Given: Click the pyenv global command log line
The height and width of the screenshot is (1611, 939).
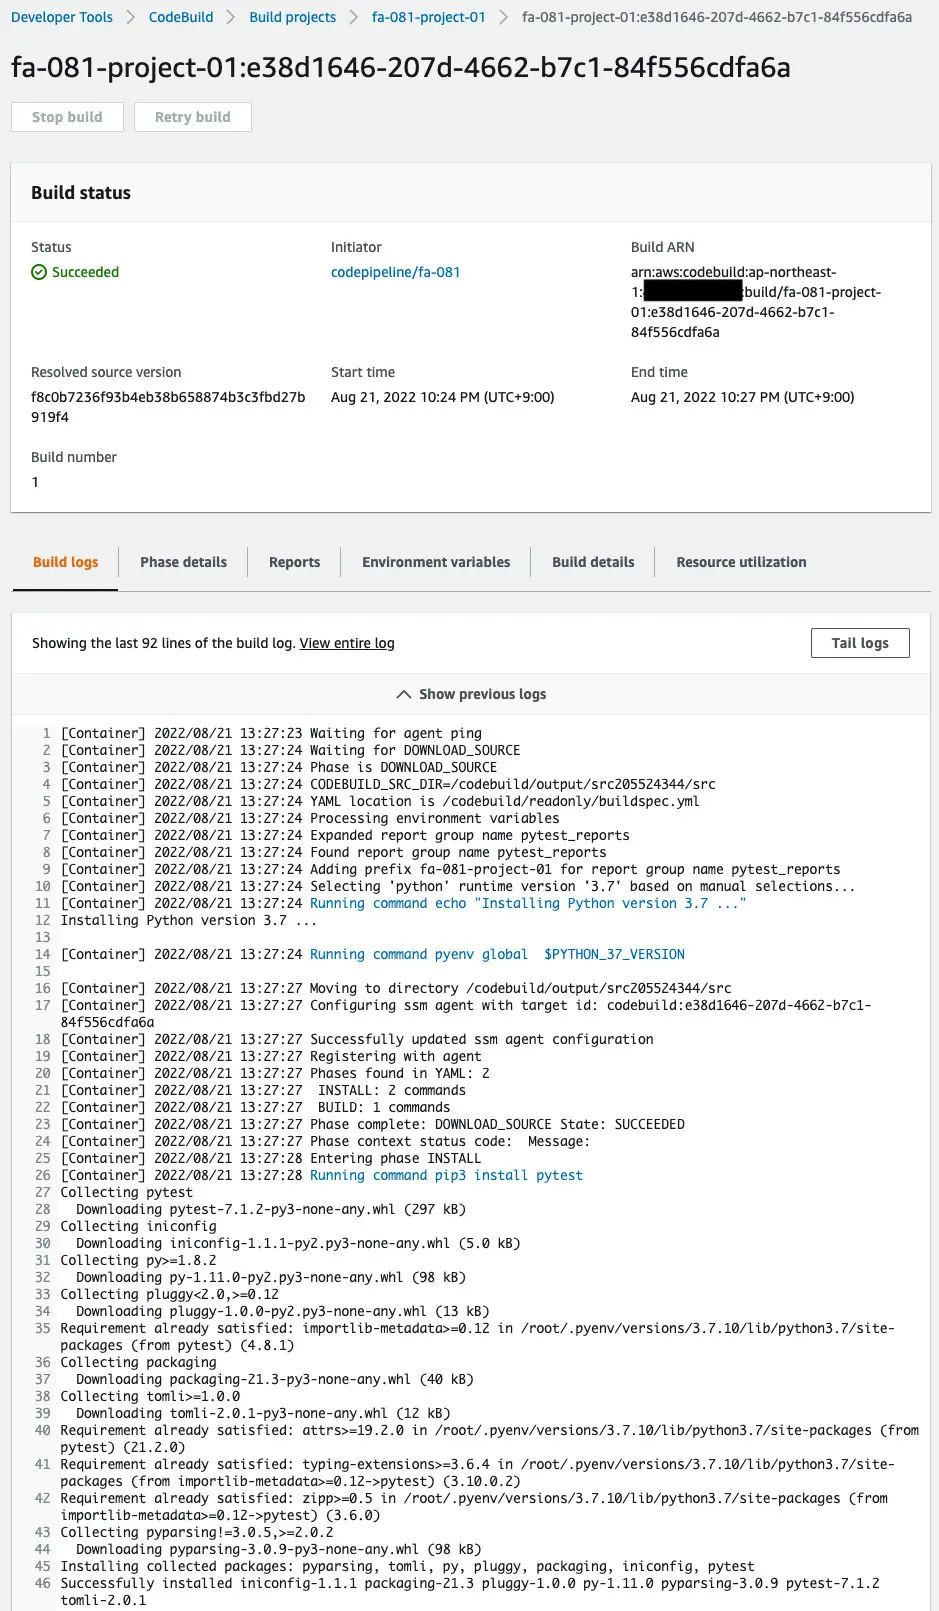Looking at the screenshot, I should [x=497, y=954].
